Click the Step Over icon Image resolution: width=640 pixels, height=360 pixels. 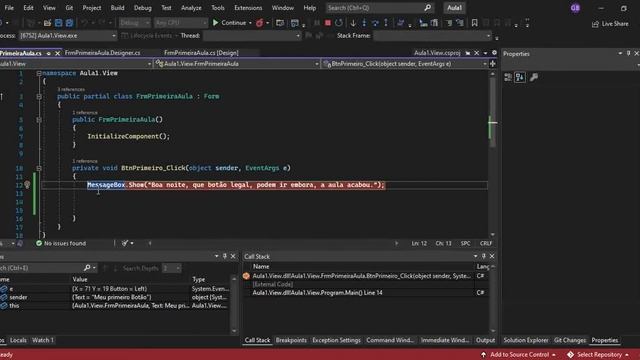tap(375, 23)
